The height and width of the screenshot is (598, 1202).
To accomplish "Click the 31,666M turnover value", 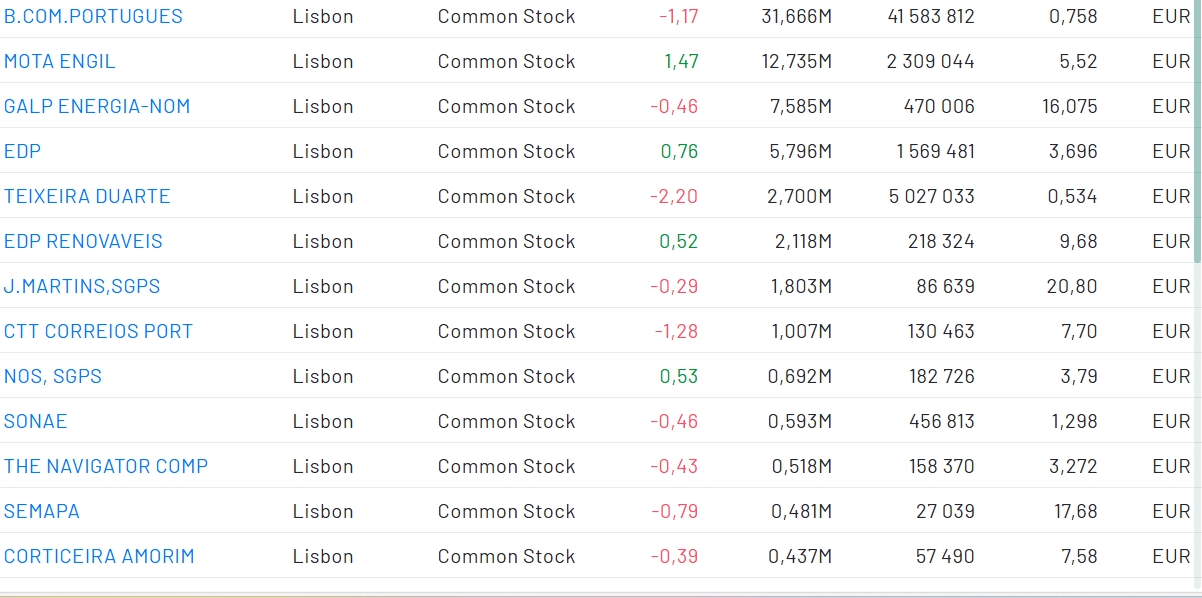I will [x=796, y=16].
